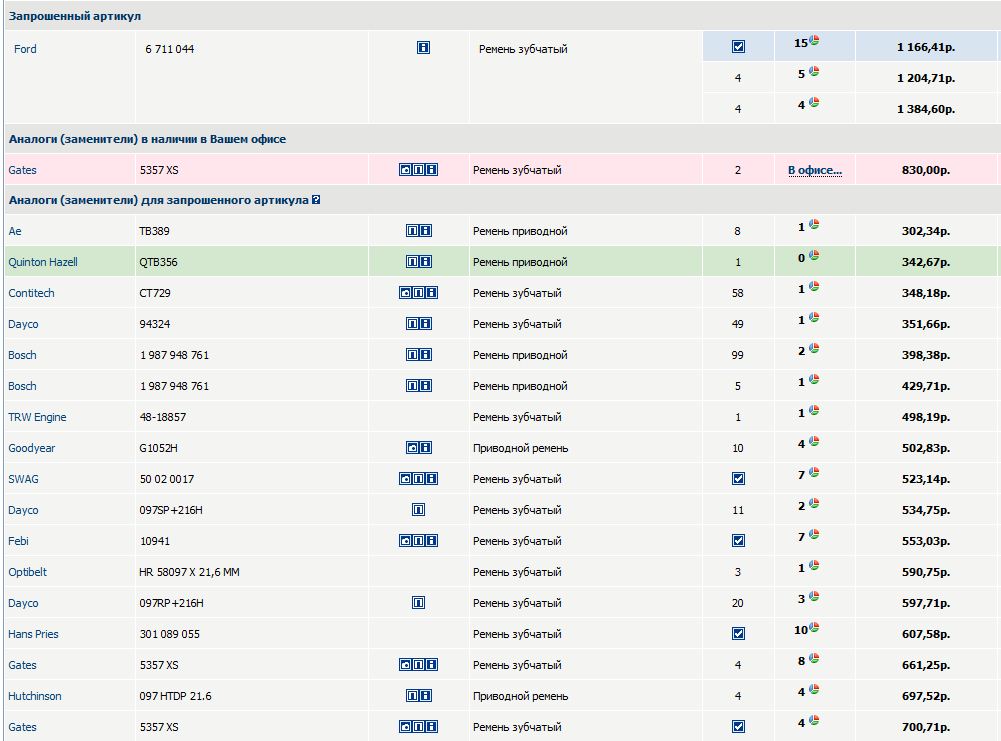Click the middle icon in the SWAG row

418,479
